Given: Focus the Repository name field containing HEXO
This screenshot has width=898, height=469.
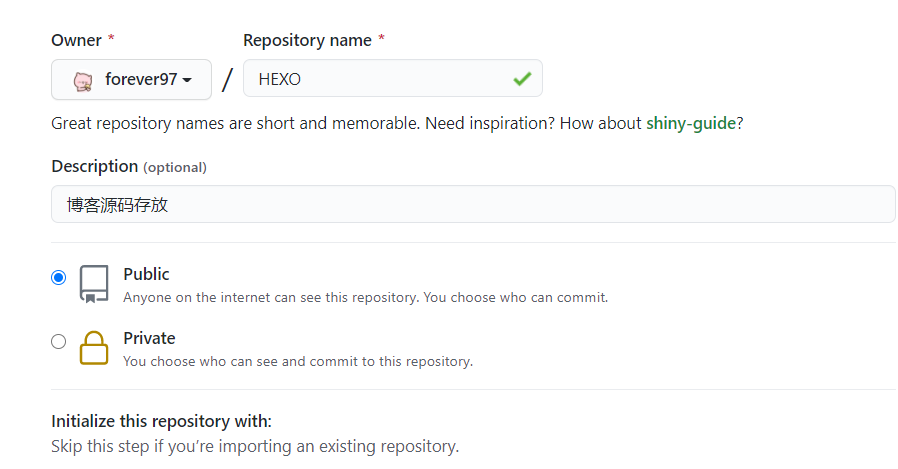Looking at the screenshot, I should pyautogui.click(x=393, y=78).
